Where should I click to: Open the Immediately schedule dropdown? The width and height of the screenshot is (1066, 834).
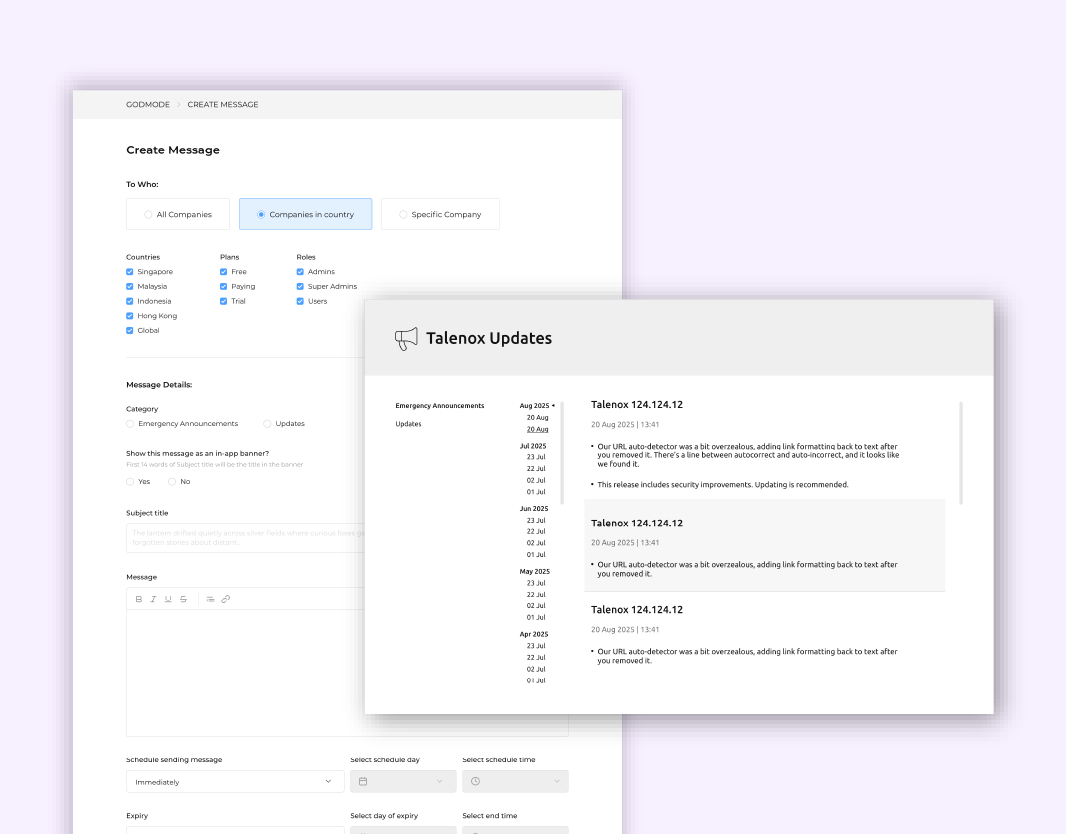[235, 782]
